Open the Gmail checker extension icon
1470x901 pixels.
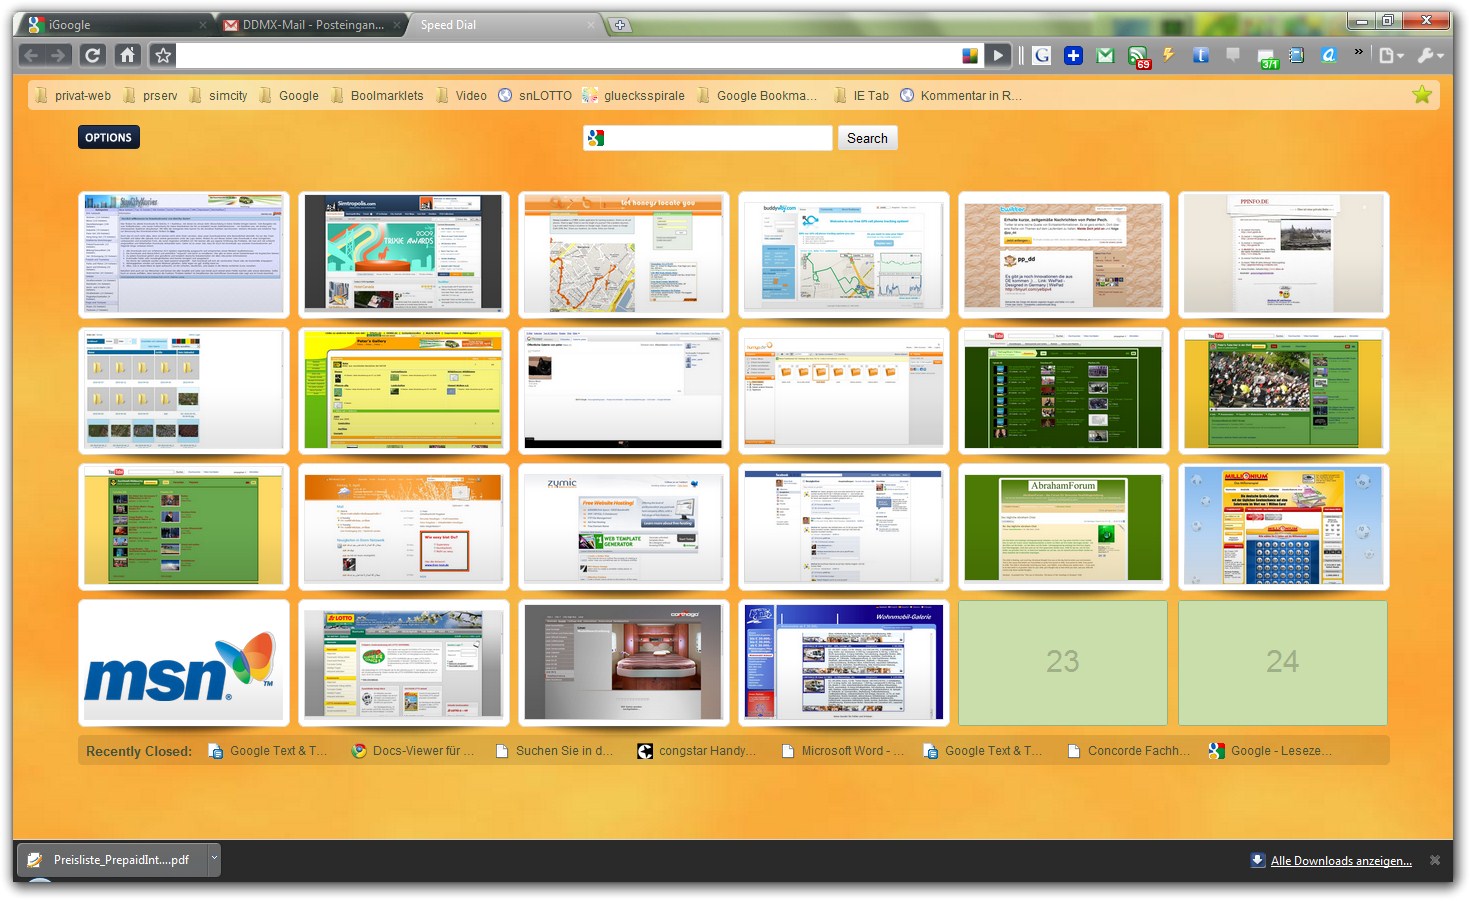(x=1105, y=56)
